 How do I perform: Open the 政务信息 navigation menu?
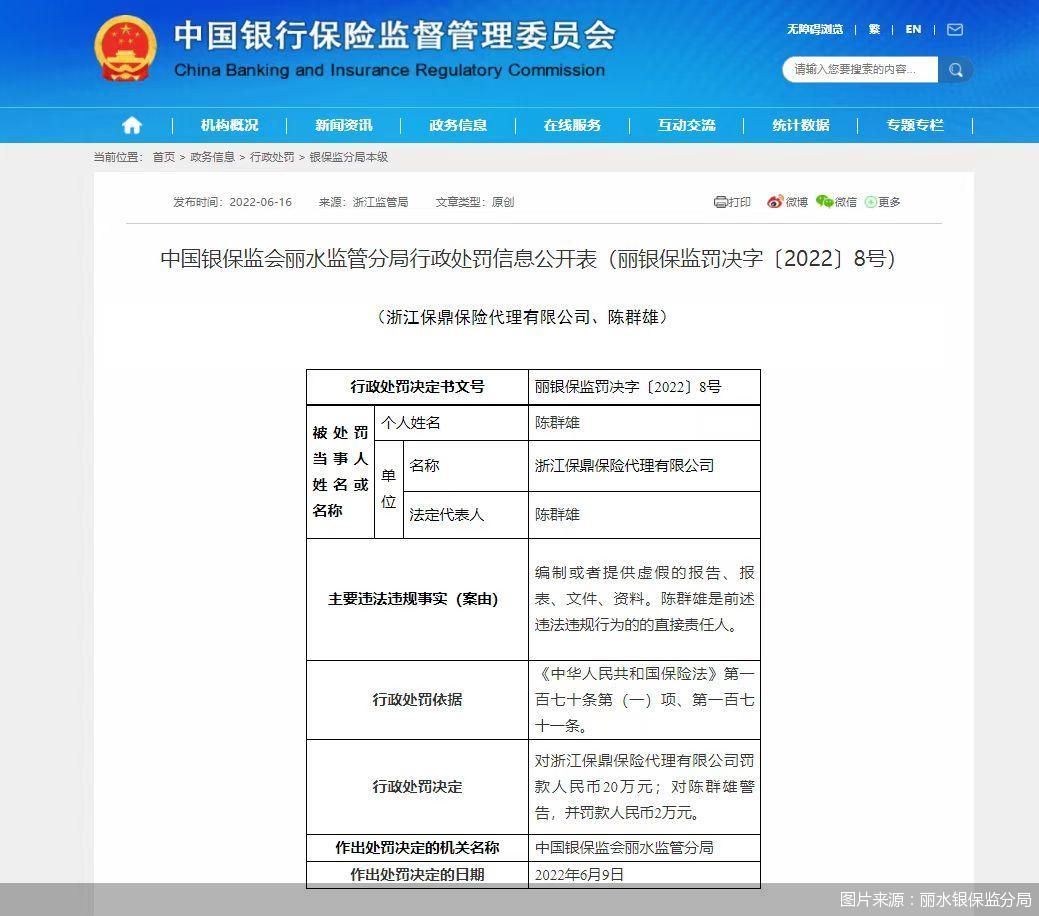[458, 125]
